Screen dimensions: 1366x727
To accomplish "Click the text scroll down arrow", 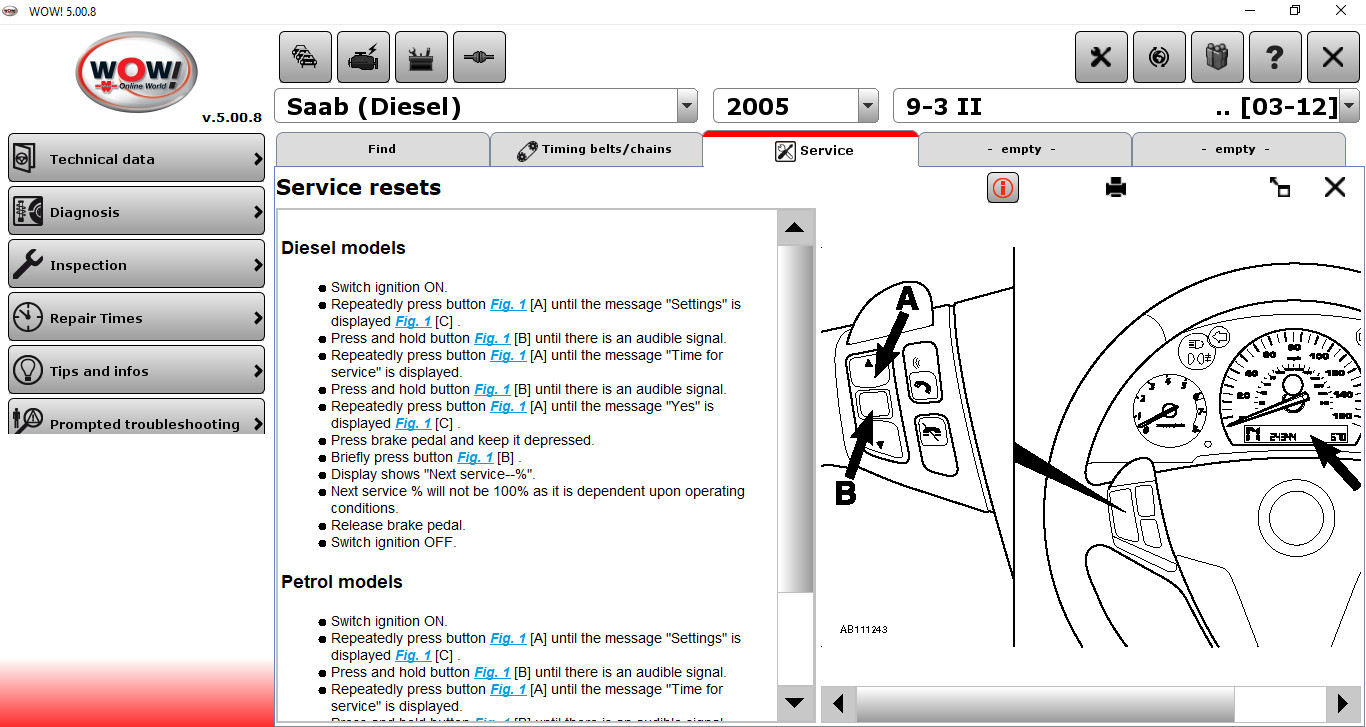I will click(795, 701).
